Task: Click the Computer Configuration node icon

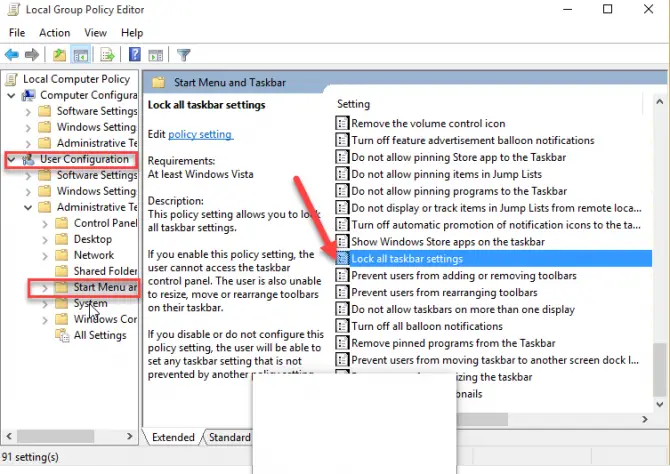Action: pyautogui.click(x=29, y=95)
